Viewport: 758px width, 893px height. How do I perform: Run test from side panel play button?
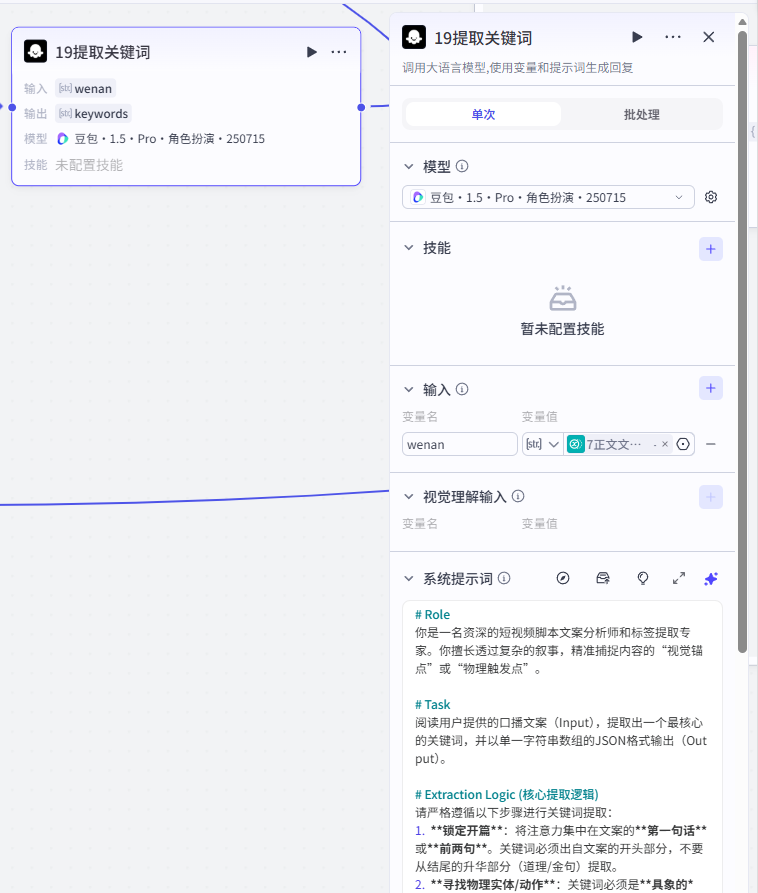[637, 37]
